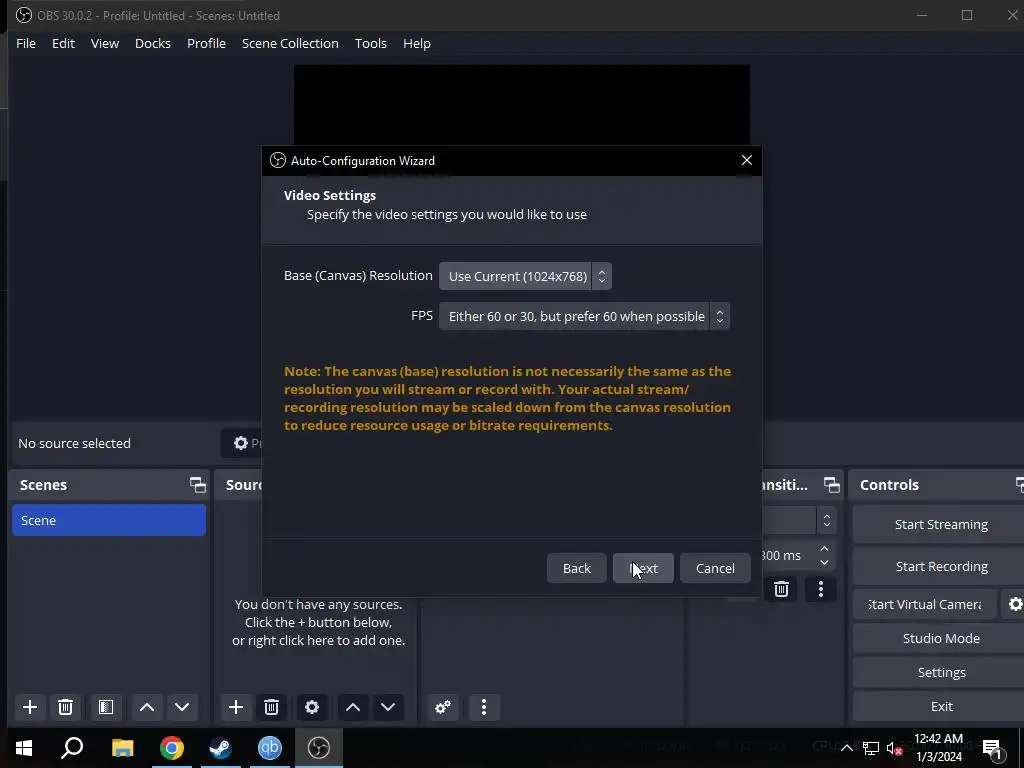
Task: Launch File Explorer from taskbar
Action: 122,748
